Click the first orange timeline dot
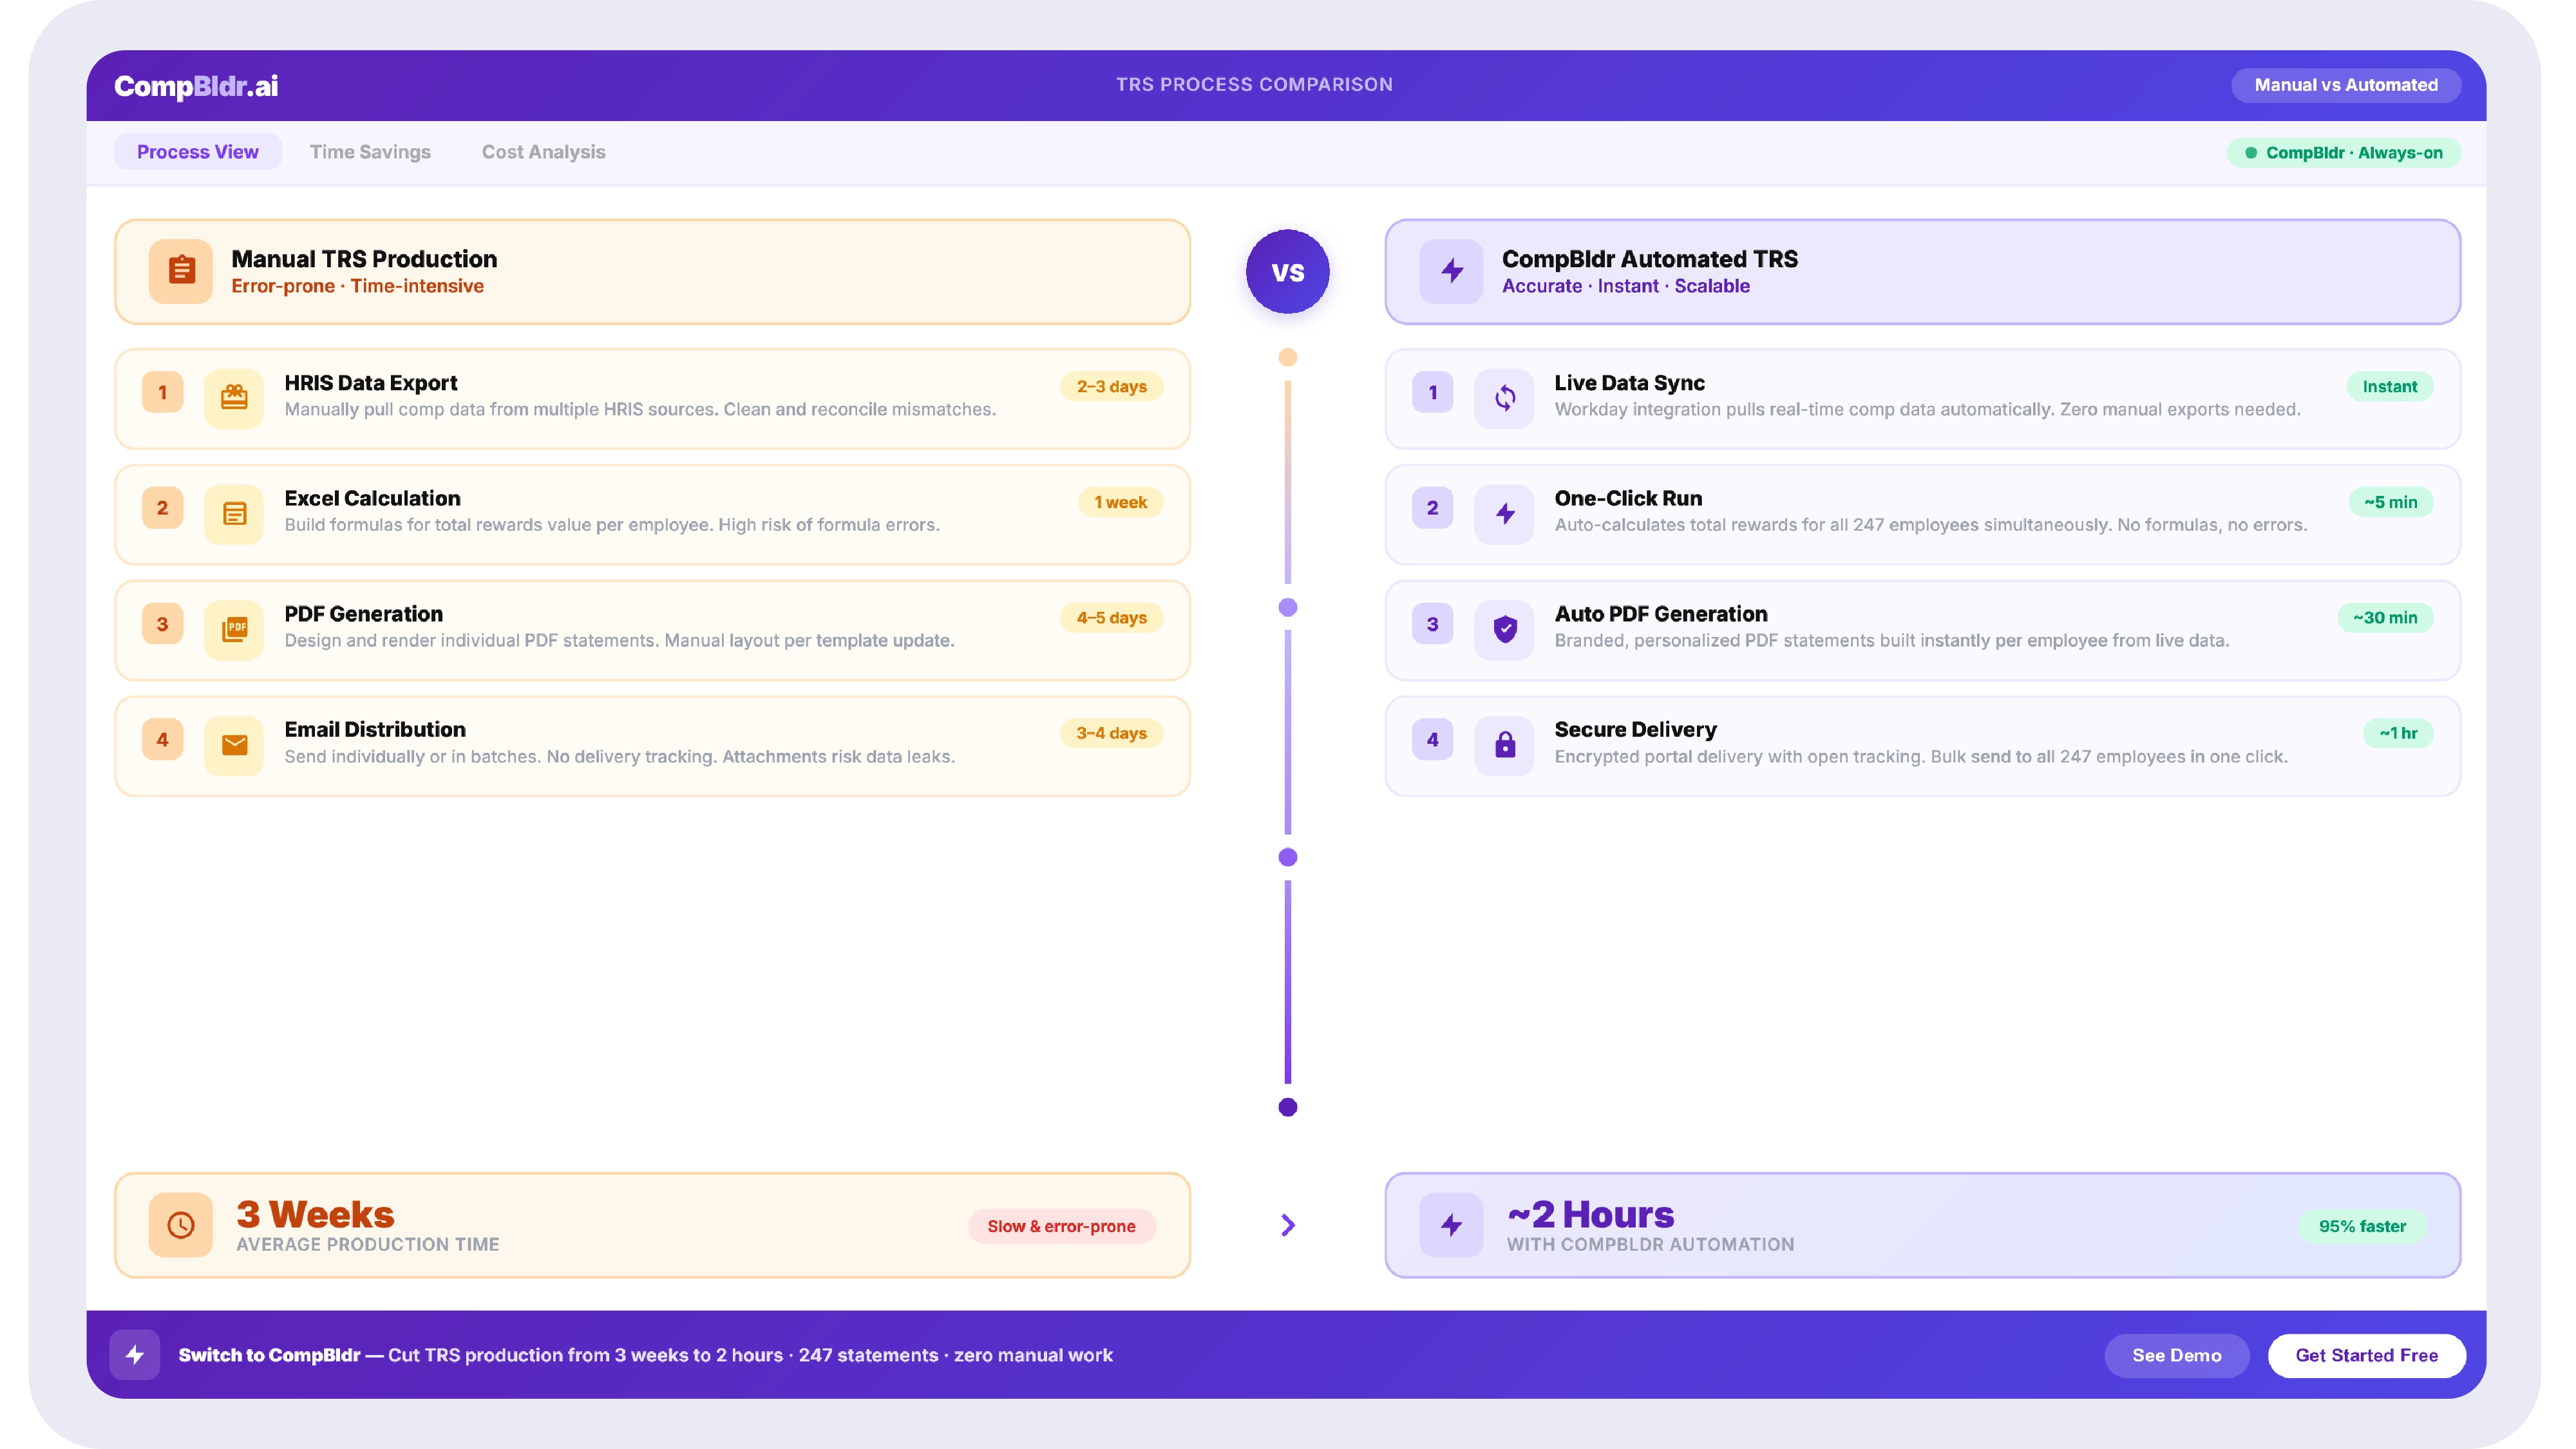 tap(1288, 357)
